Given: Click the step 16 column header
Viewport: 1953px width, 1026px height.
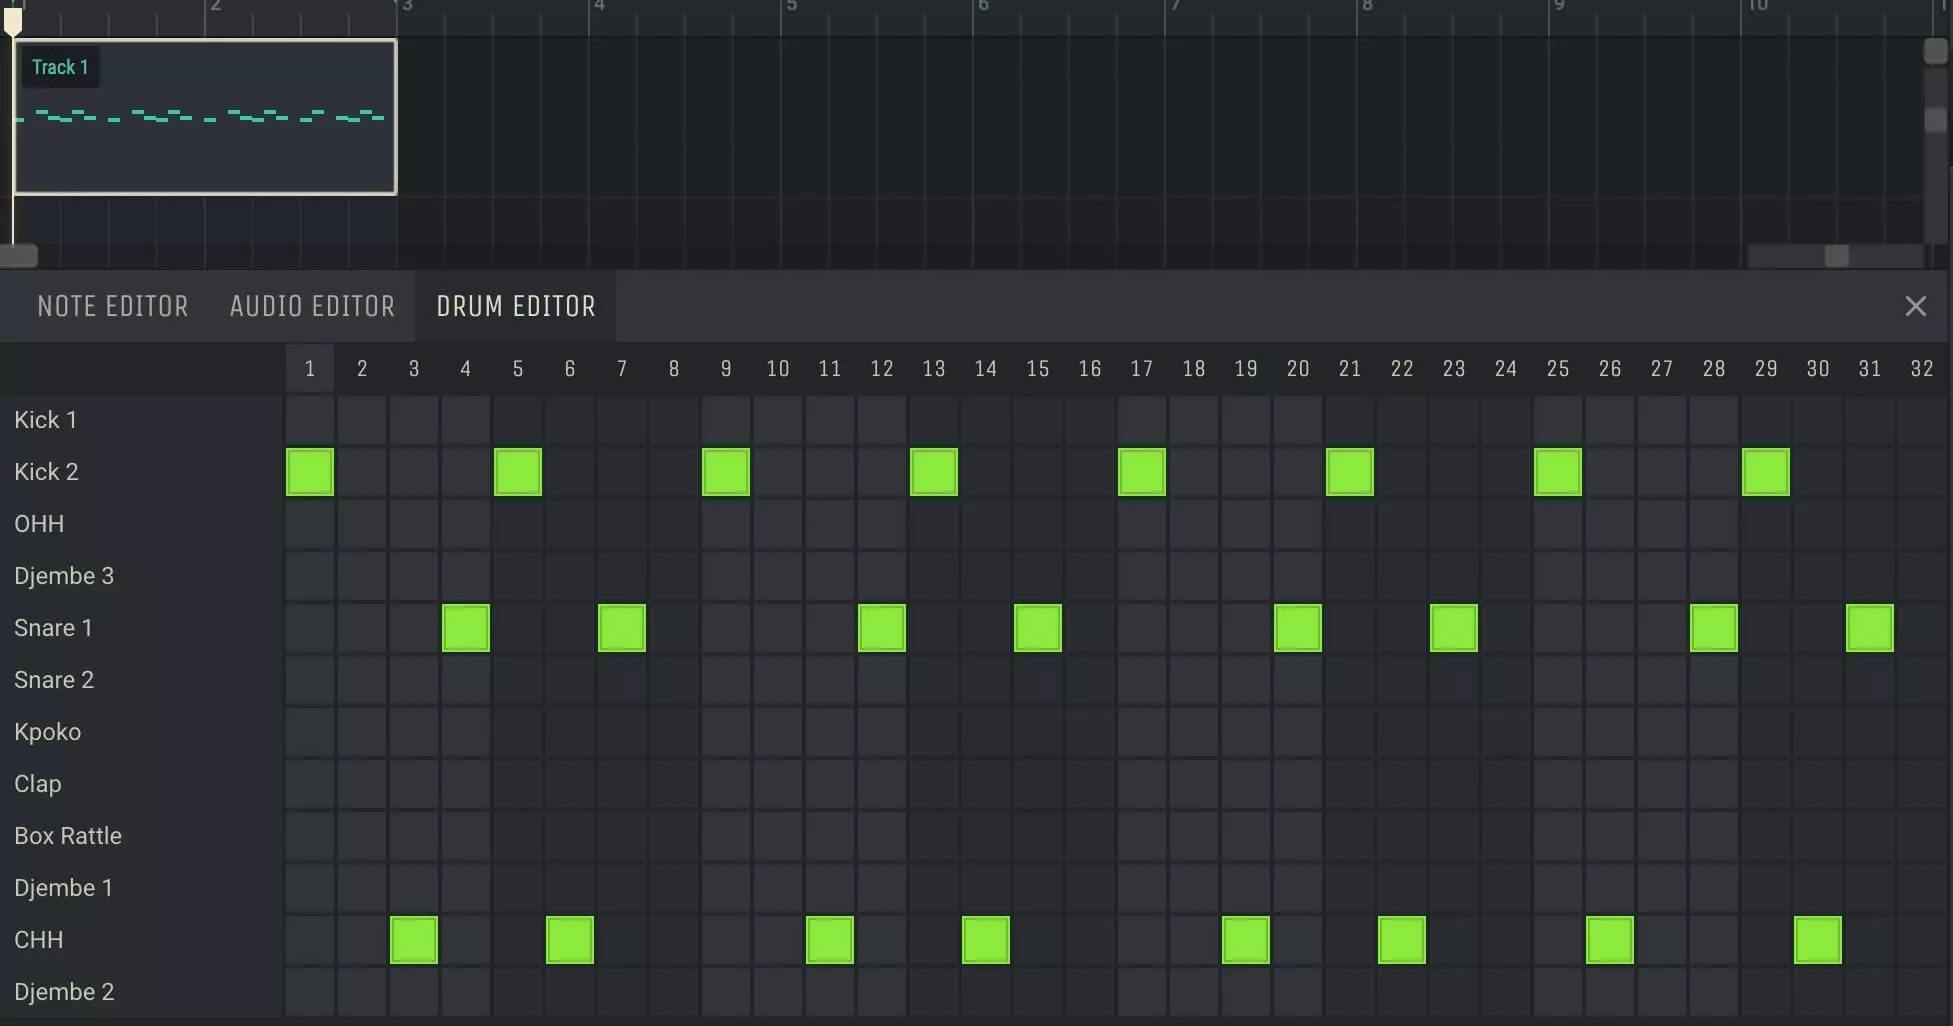Looking at the screenshot, I should tap(1089, 368).
